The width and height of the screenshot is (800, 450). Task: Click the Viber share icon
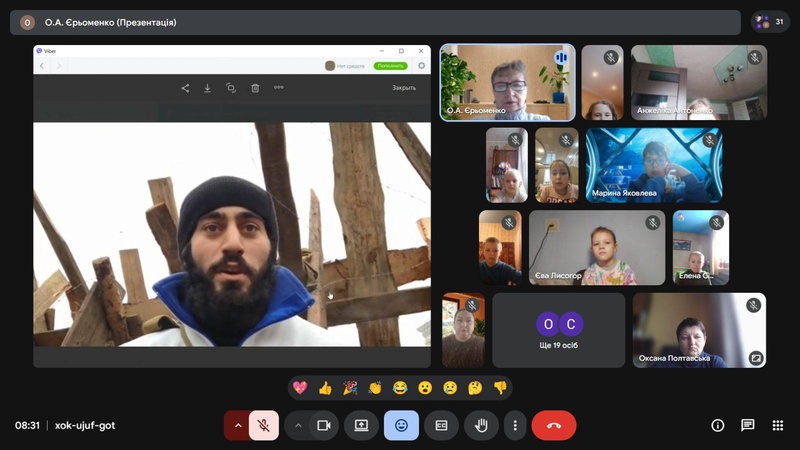[x=185, y=88]
